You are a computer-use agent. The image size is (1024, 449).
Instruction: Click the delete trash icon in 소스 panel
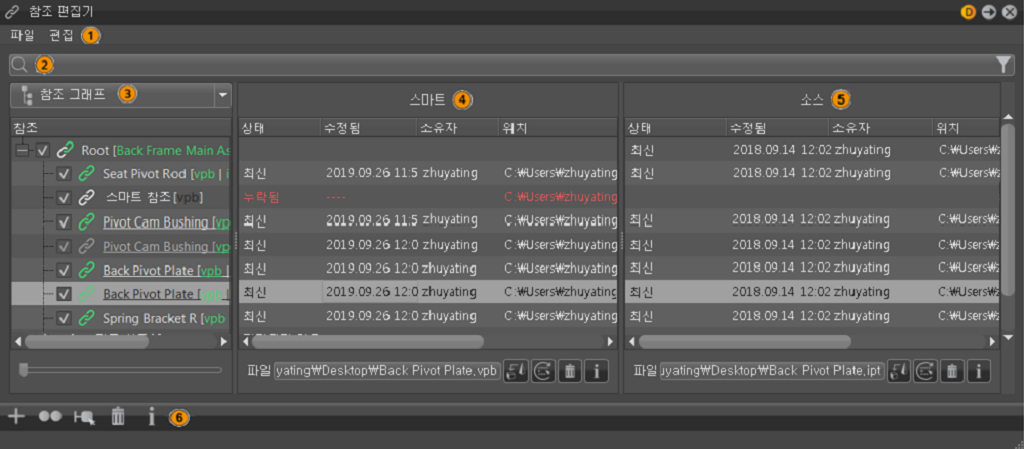click(x=952, y=371)
